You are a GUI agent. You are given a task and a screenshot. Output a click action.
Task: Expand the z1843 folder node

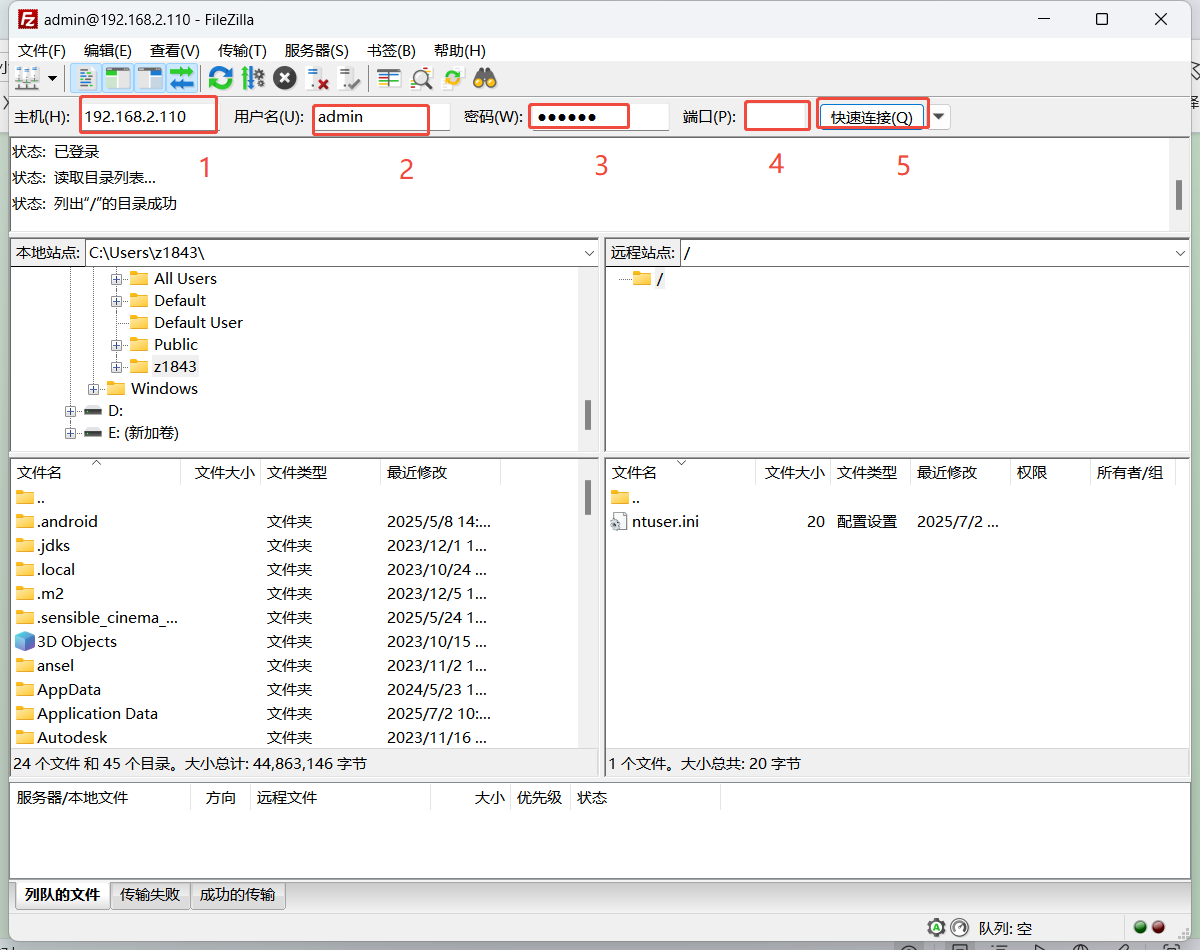[117, 367]
